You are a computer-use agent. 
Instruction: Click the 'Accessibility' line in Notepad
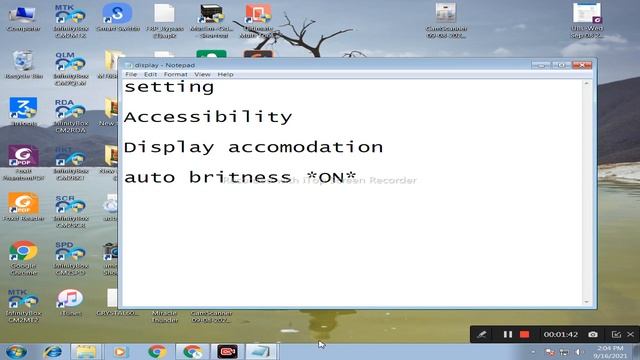208,117
